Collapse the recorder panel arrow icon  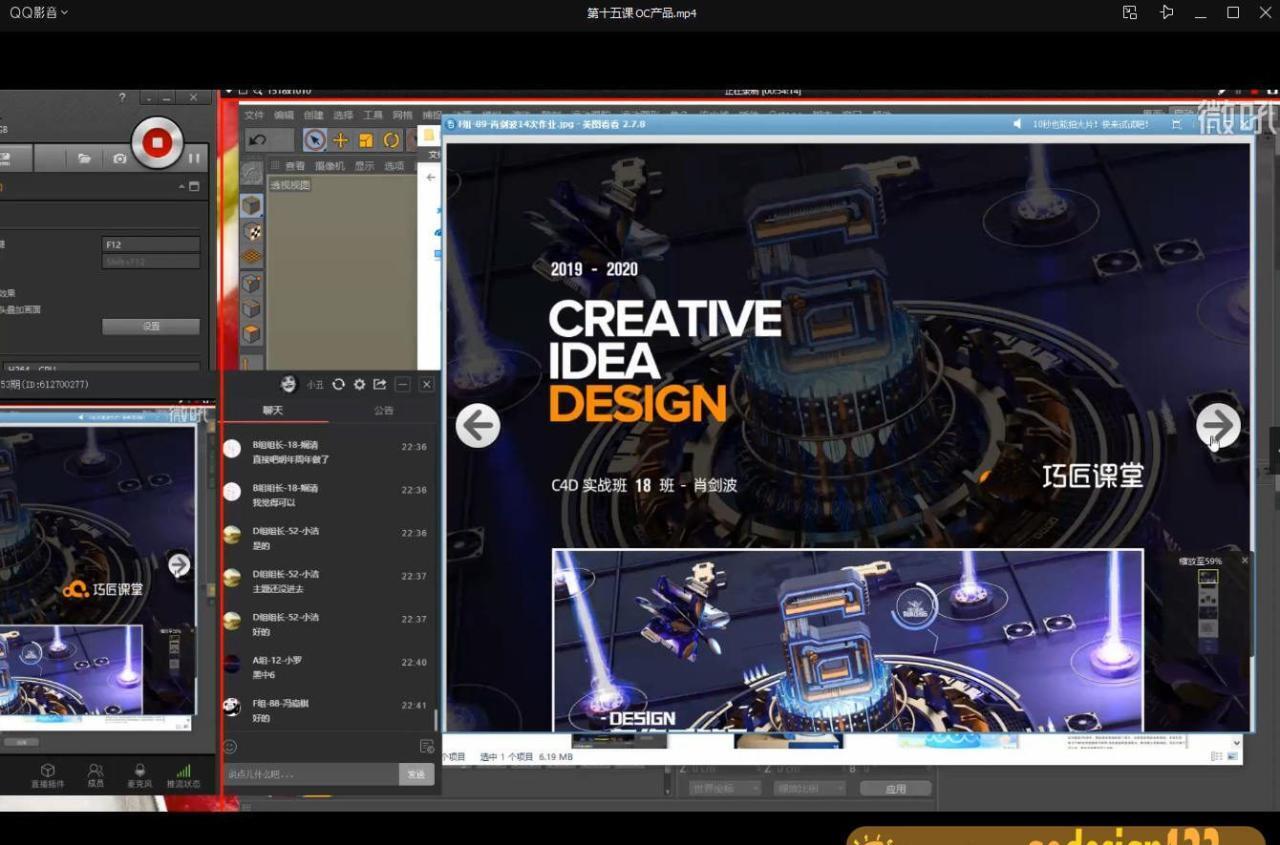pyautogui.click(x=182, y=187)
